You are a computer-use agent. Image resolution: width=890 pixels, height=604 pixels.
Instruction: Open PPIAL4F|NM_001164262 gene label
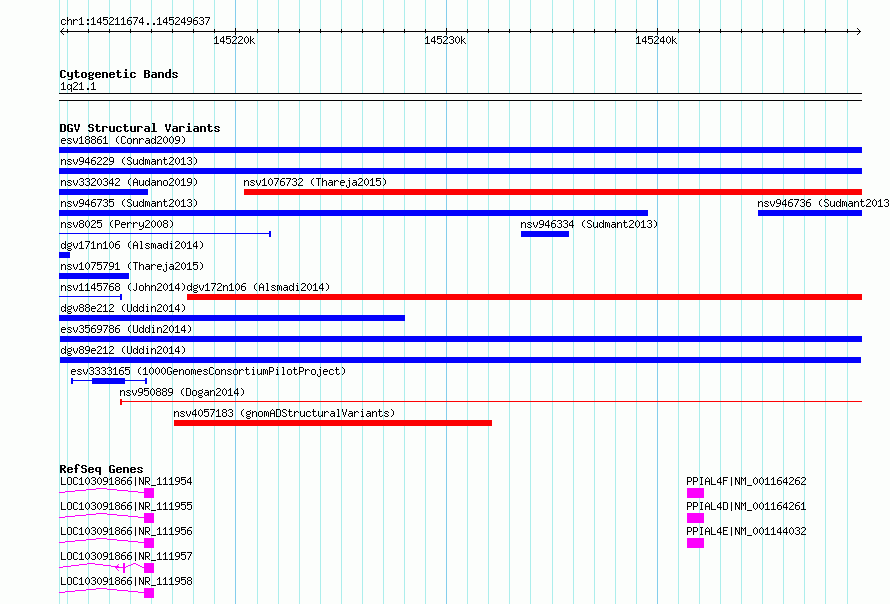[746, 481]
